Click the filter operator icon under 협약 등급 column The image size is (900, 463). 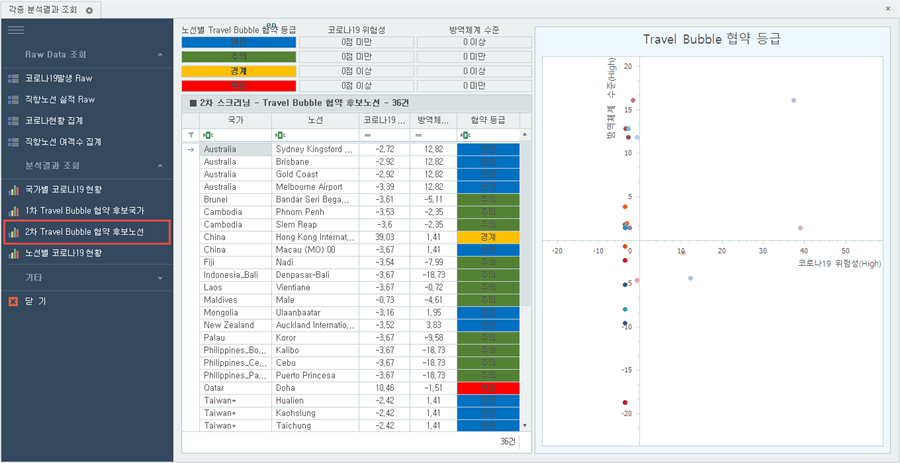tap(465, 134)
